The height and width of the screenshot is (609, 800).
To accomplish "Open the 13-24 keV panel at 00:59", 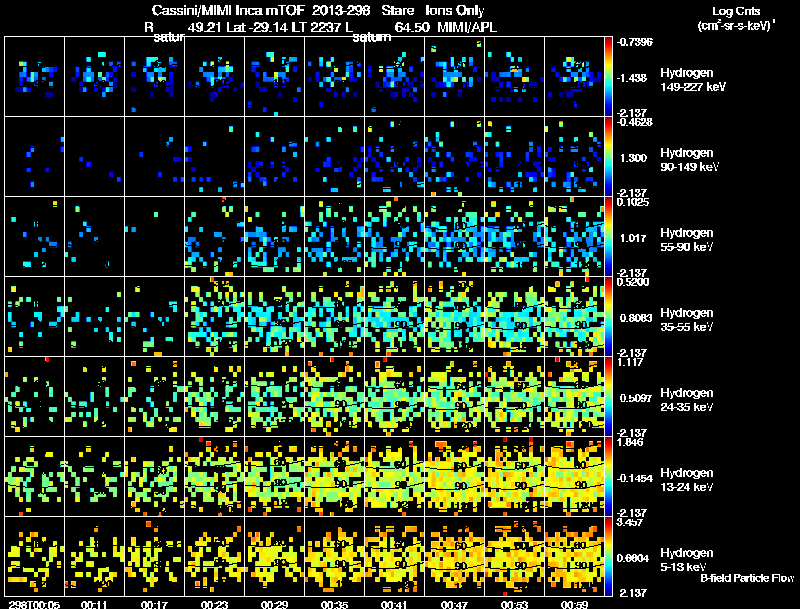I will click(574, 477).
